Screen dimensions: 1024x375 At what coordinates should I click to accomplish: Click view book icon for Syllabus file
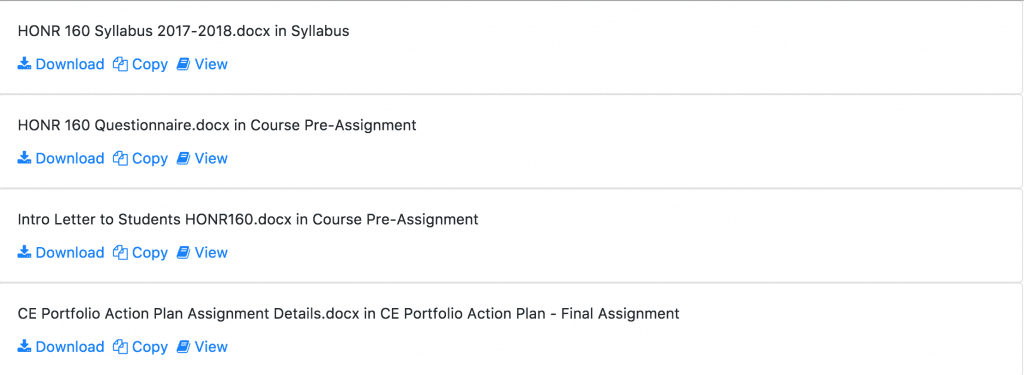coord(184,64)
